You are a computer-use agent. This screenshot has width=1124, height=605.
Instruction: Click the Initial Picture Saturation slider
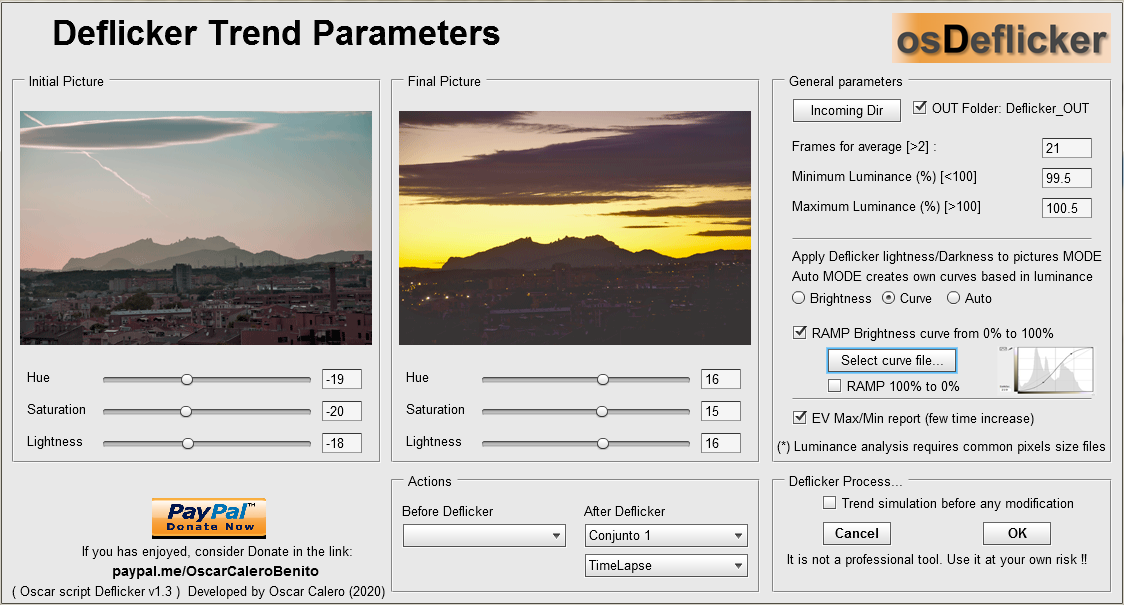pos(206,411)
